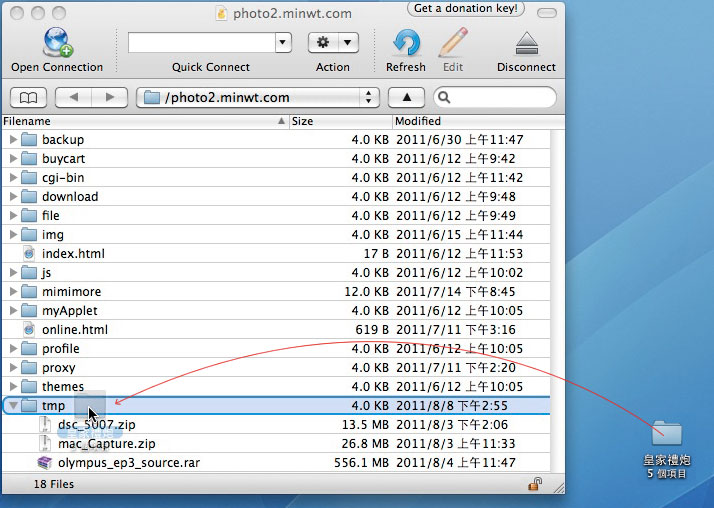Screen dimensions: 714x508
Task: Click in the Quick Connect text field
Action: pyautogui.click(x=202, y=43)
